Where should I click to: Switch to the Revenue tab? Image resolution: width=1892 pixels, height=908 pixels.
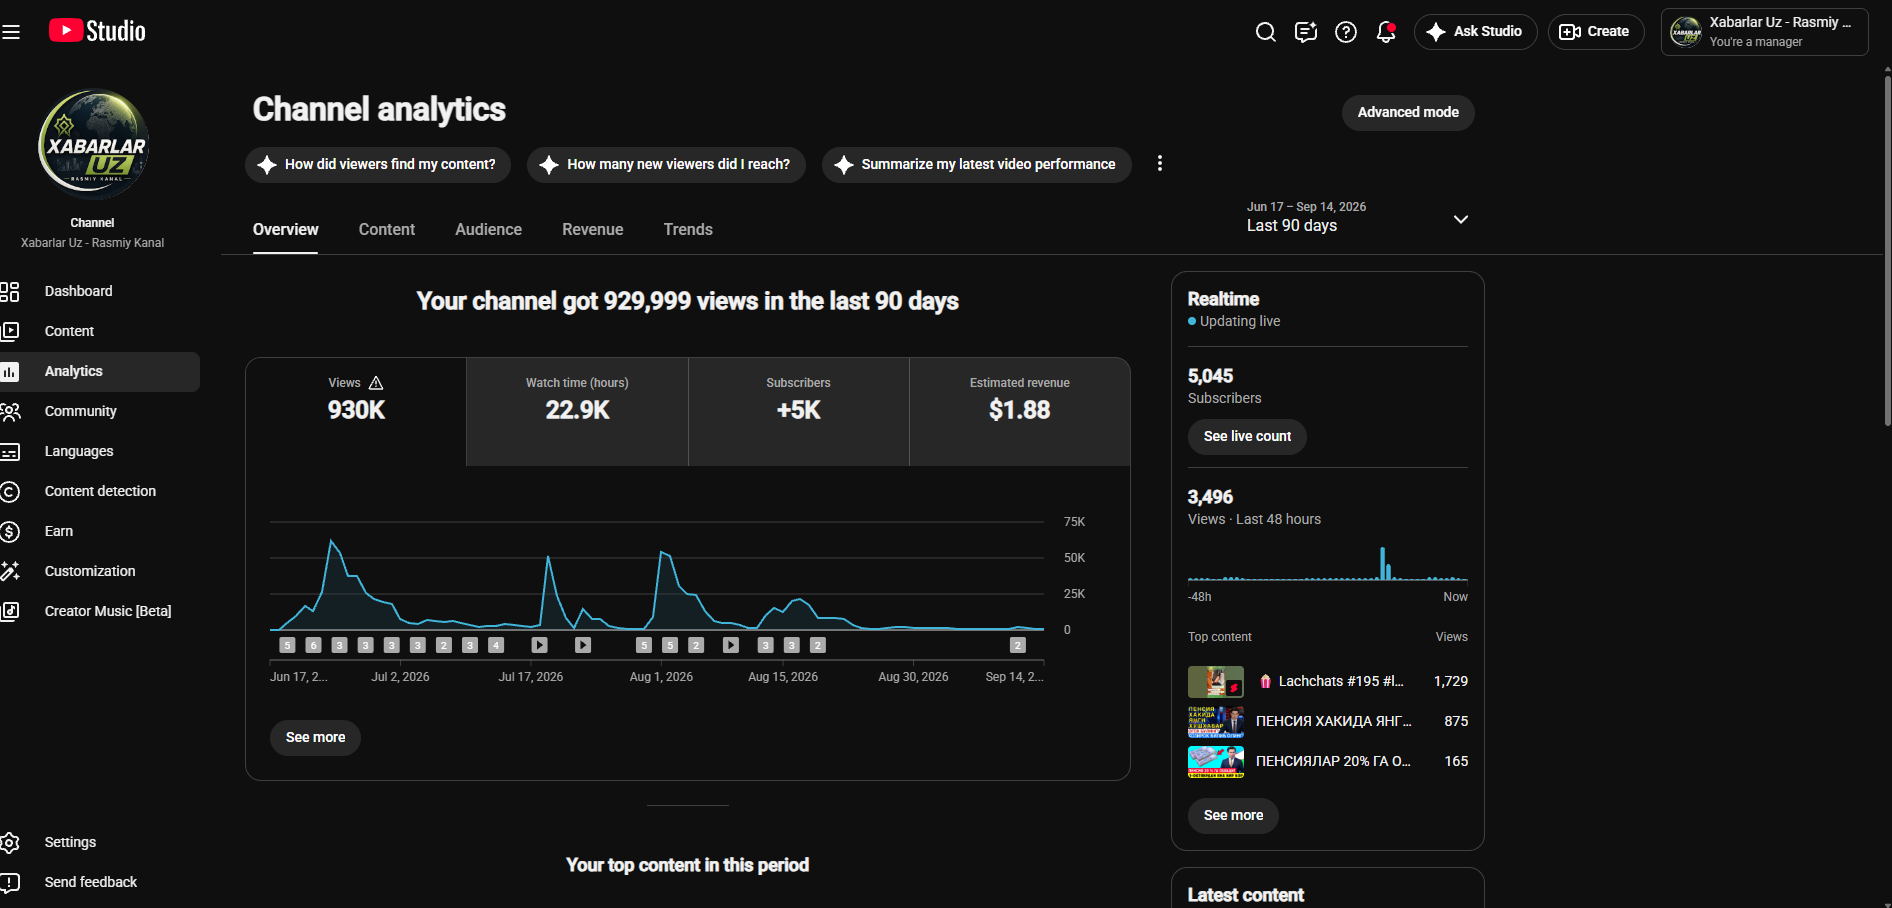592,230
